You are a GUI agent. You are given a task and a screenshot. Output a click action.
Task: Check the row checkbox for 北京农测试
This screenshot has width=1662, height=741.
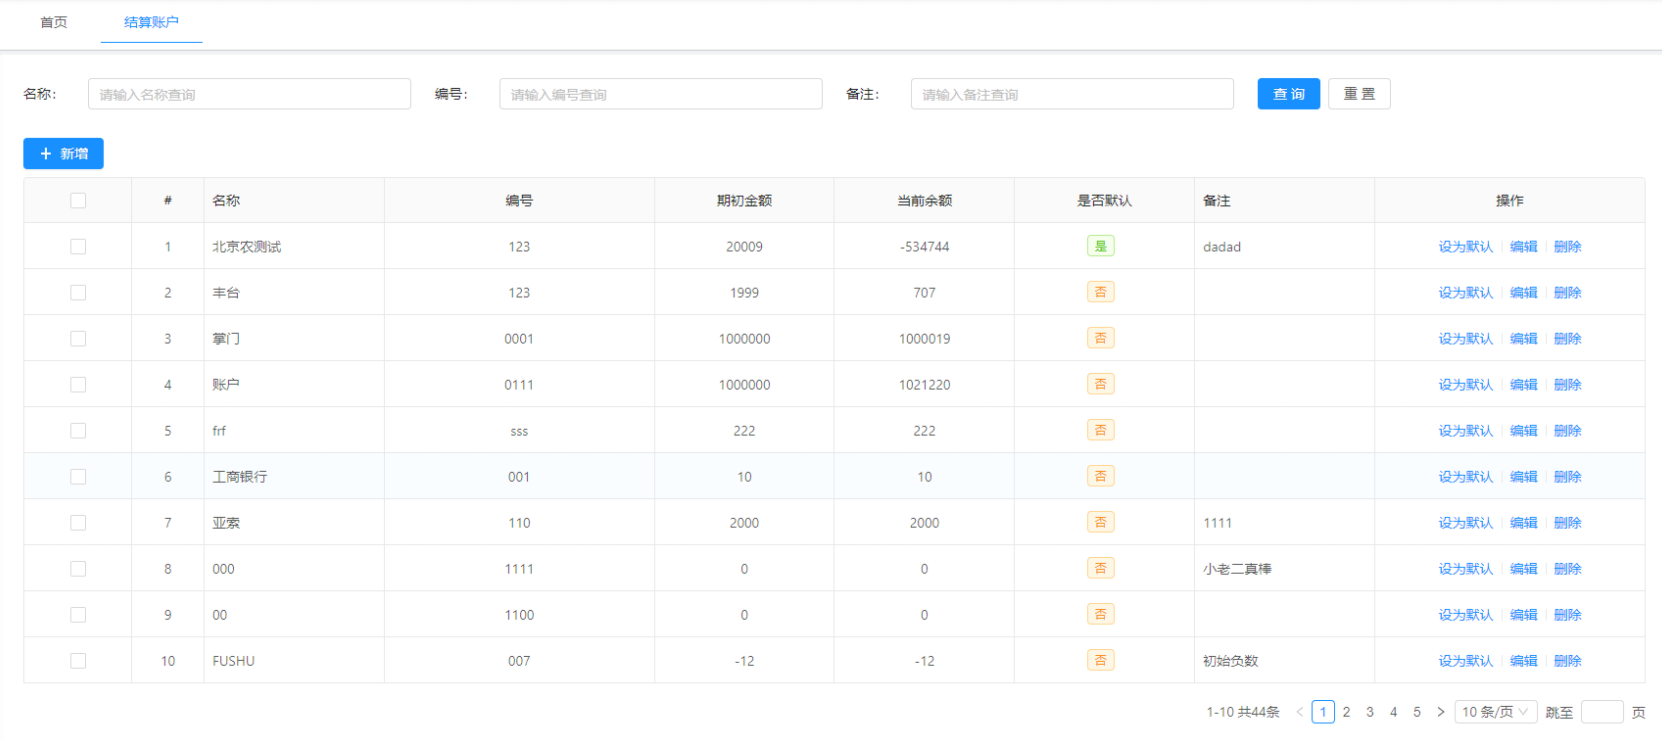pos(78,247)
